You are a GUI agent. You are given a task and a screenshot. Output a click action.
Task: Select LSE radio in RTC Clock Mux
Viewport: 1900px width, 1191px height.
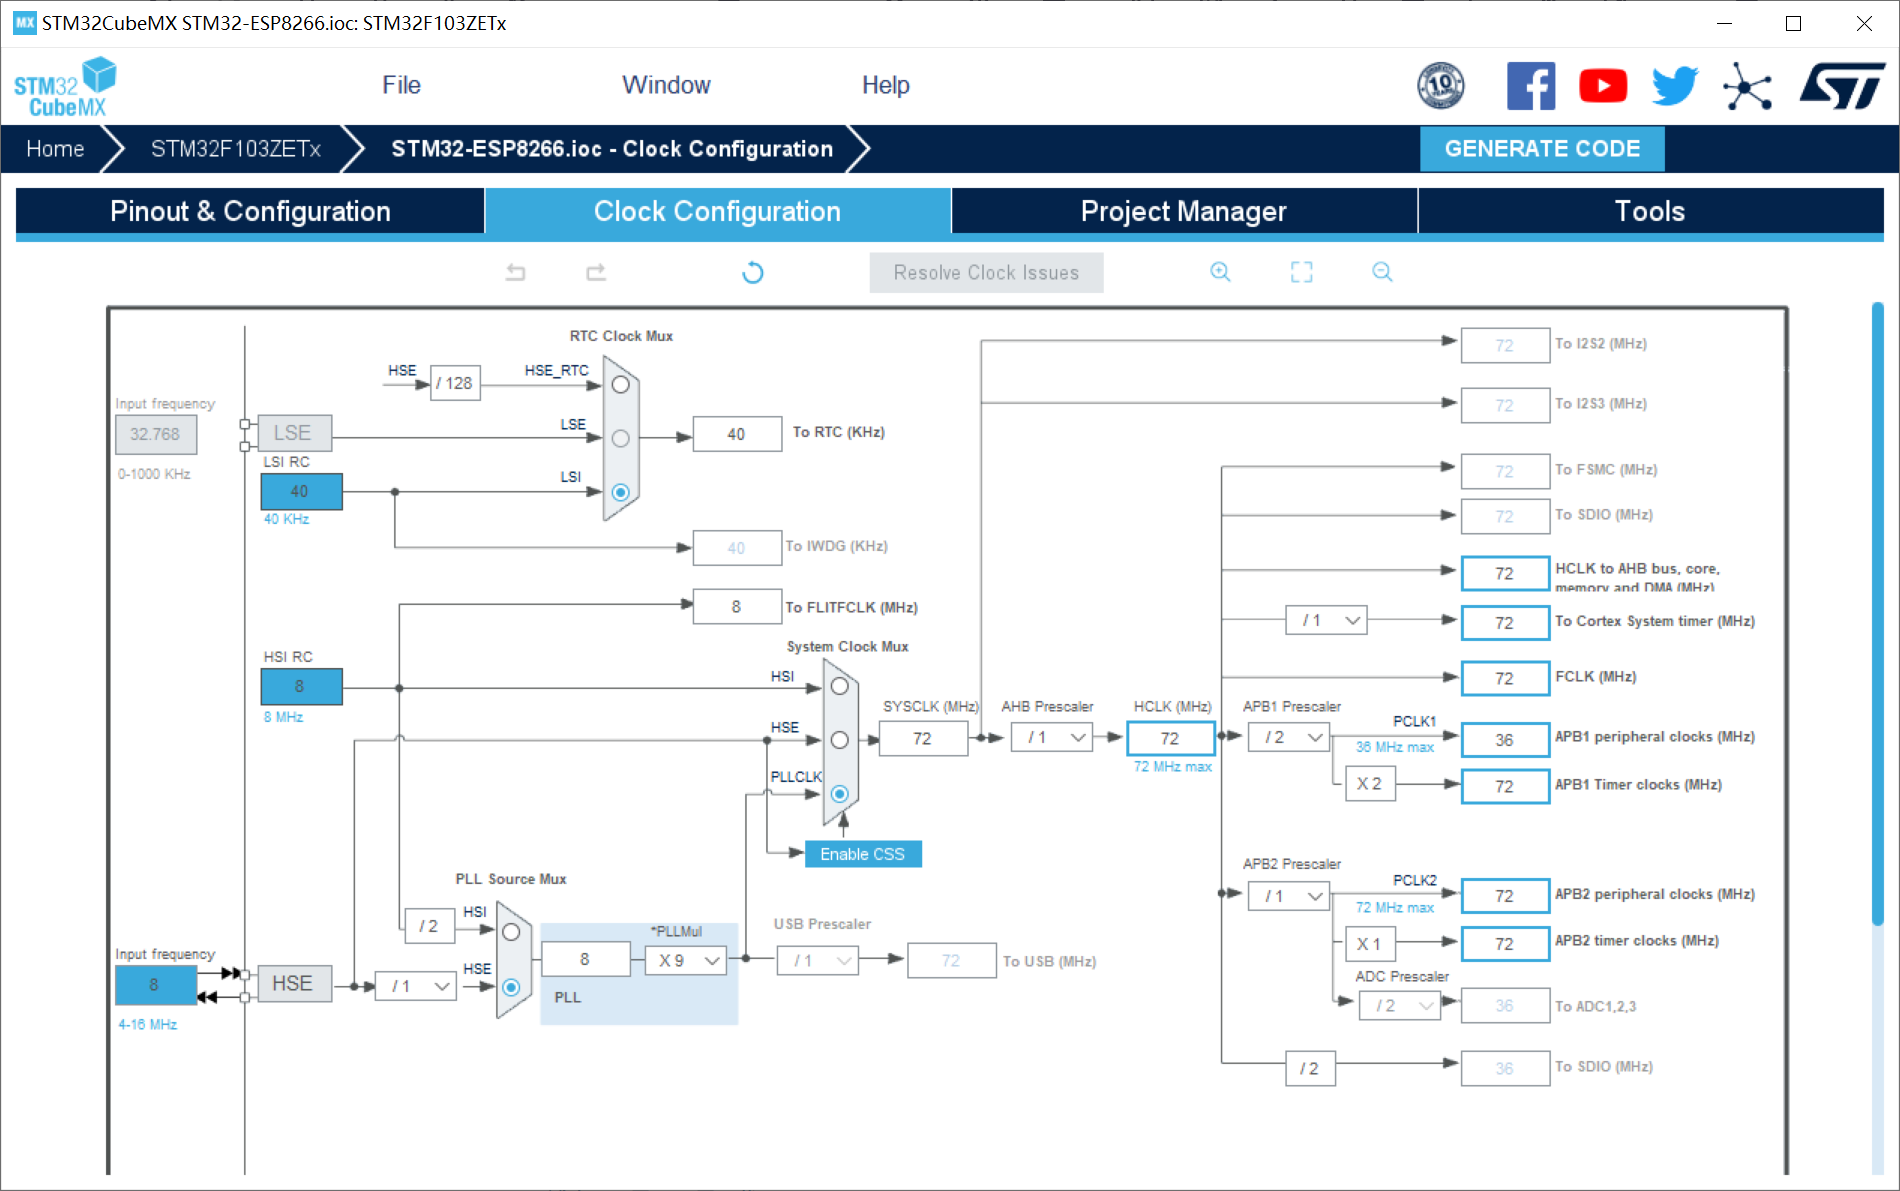click(621, 438)
